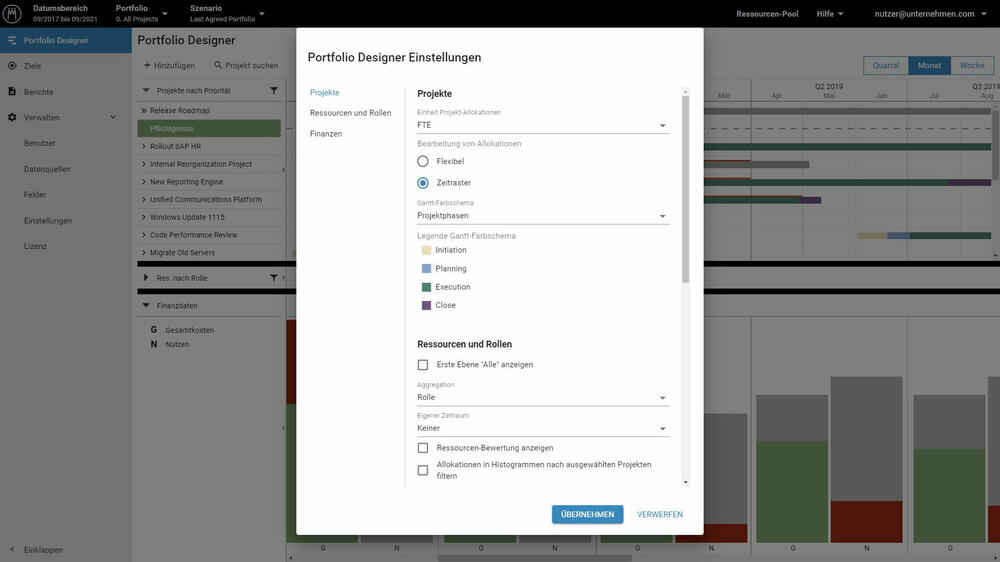Open the Aggregation Rolle dropdown
Viewport: 1000px width, 562px height.
(x=542, y=398)
